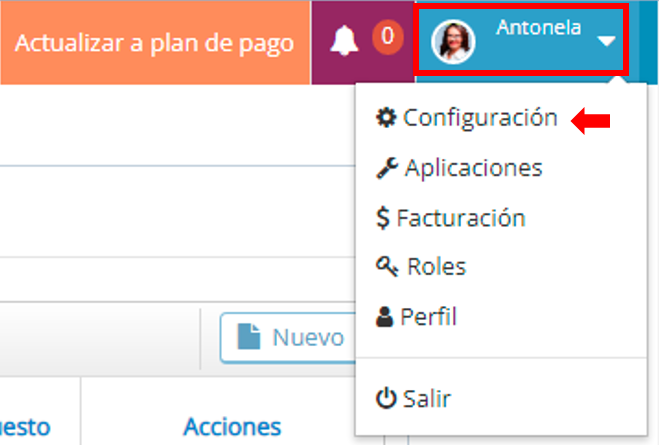Click the dollar sign icon beside Facturación

pyautogui.click(x=383, y=218)
